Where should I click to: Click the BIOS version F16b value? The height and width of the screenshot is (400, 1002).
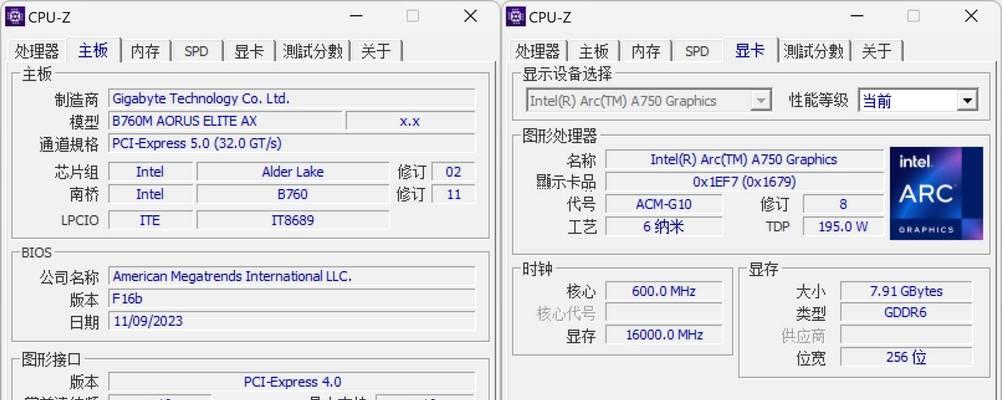pos(291,298)
